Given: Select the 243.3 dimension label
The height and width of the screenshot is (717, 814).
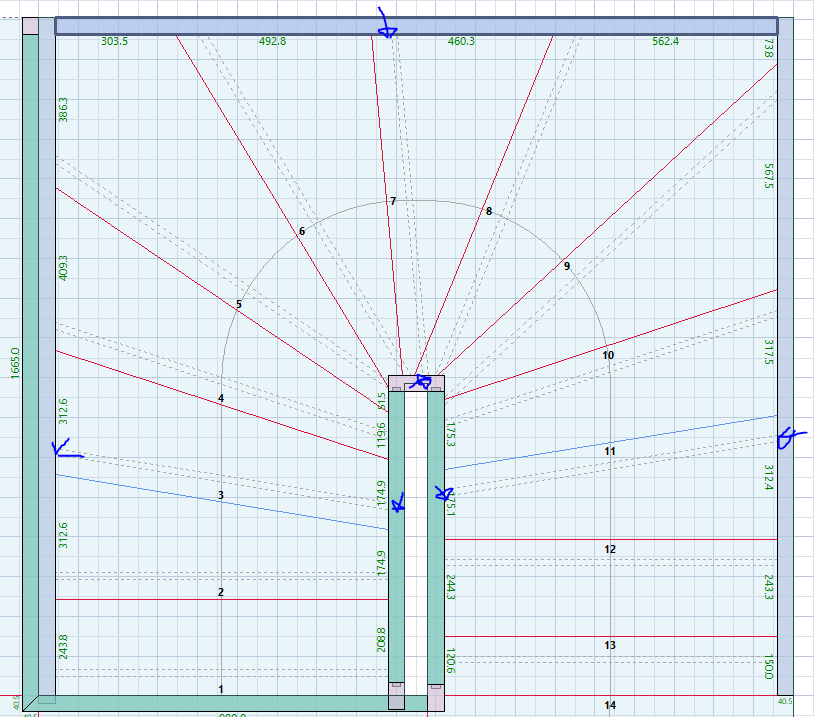Looking at the screenshot, I should tap(769, 587).
